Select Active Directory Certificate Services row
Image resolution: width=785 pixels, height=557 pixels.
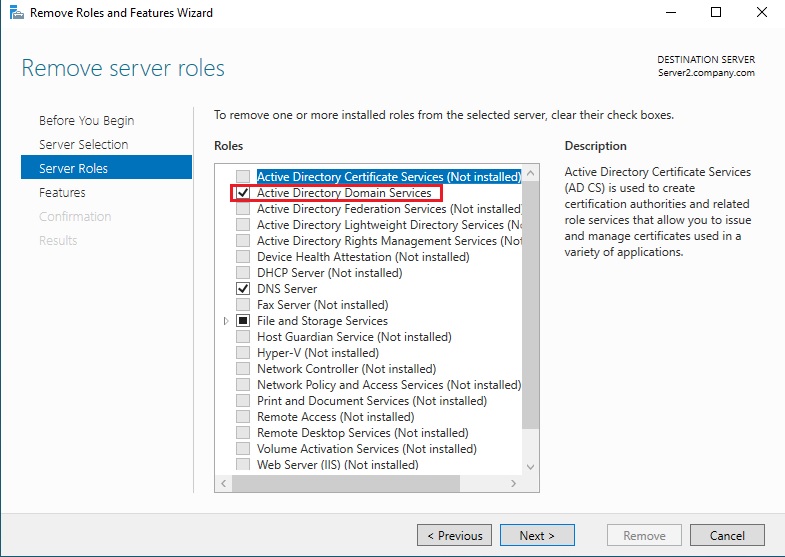(x=388, y=177)
